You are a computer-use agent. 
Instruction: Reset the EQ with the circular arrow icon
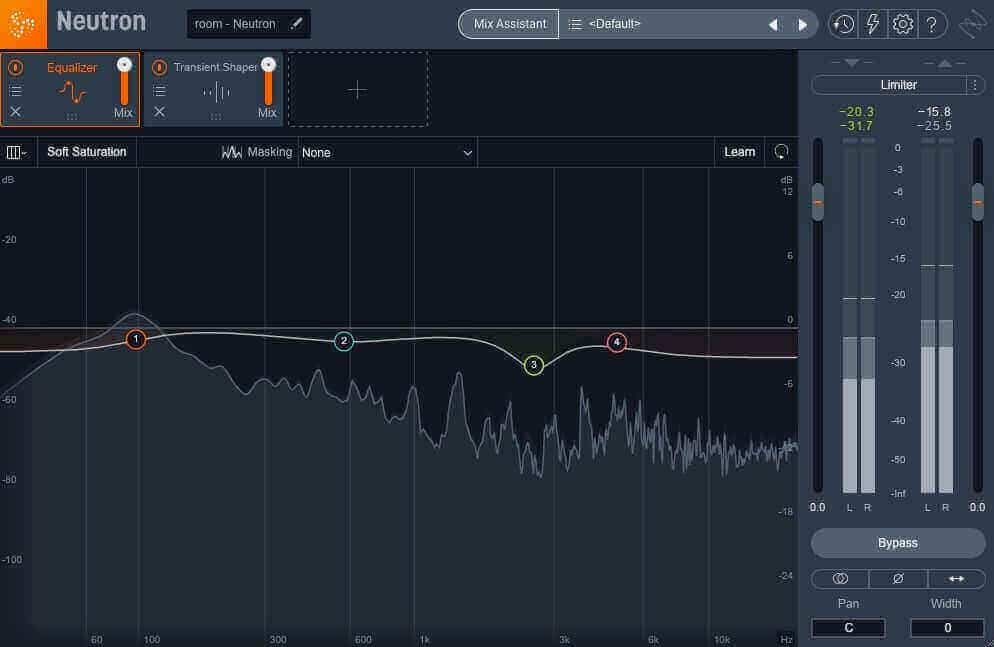(781, 152)
